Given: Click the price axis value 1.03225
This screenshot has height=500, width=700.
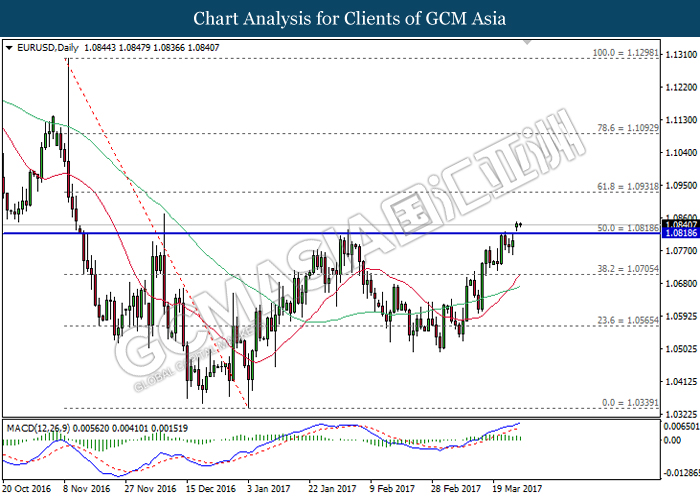Looking at the screenshot, I should (x=681, y=414).
